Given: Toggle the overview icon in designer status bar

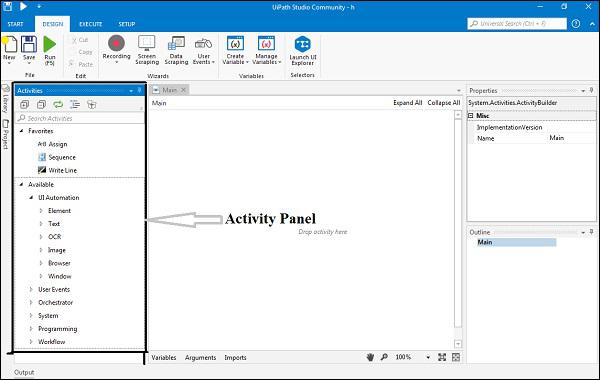Looking at the screenshot, I should tap(456, 357).
